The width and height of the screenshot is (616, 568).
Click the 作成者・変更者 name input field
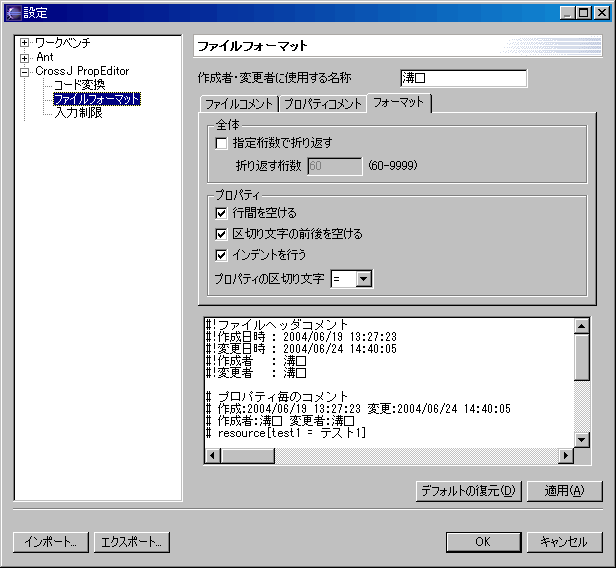tap(464, 78)
